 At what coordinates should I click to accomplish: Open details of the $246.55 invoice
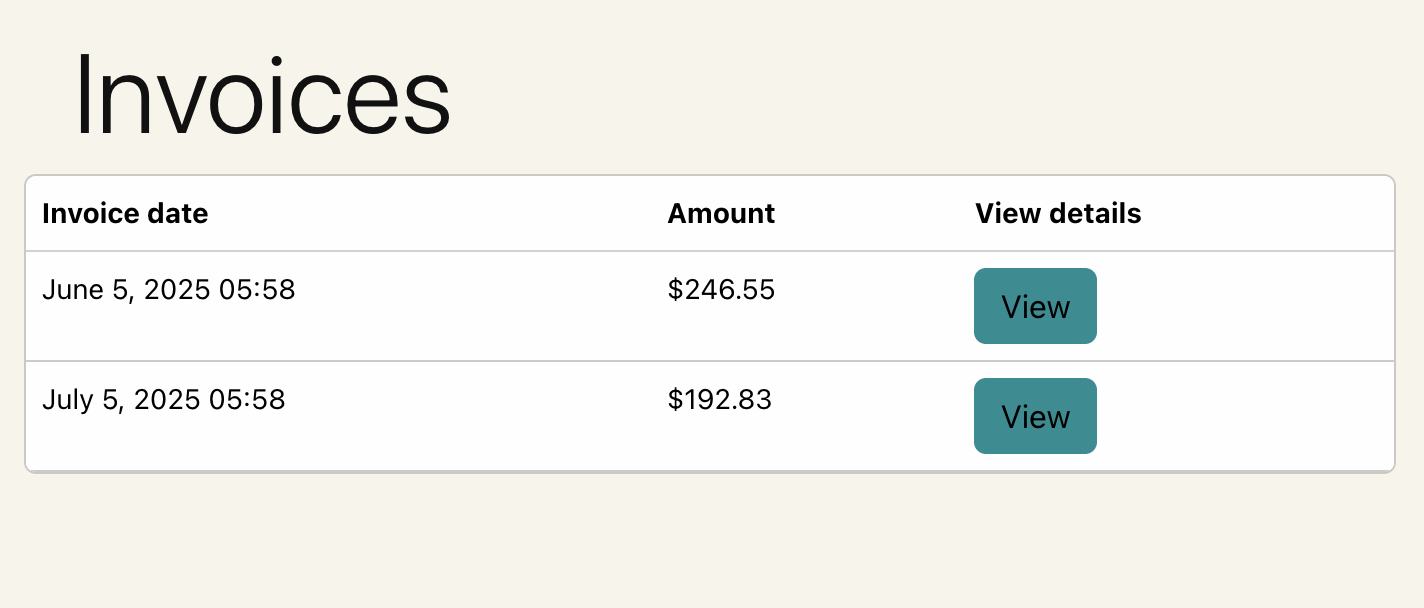point(1035,306)
